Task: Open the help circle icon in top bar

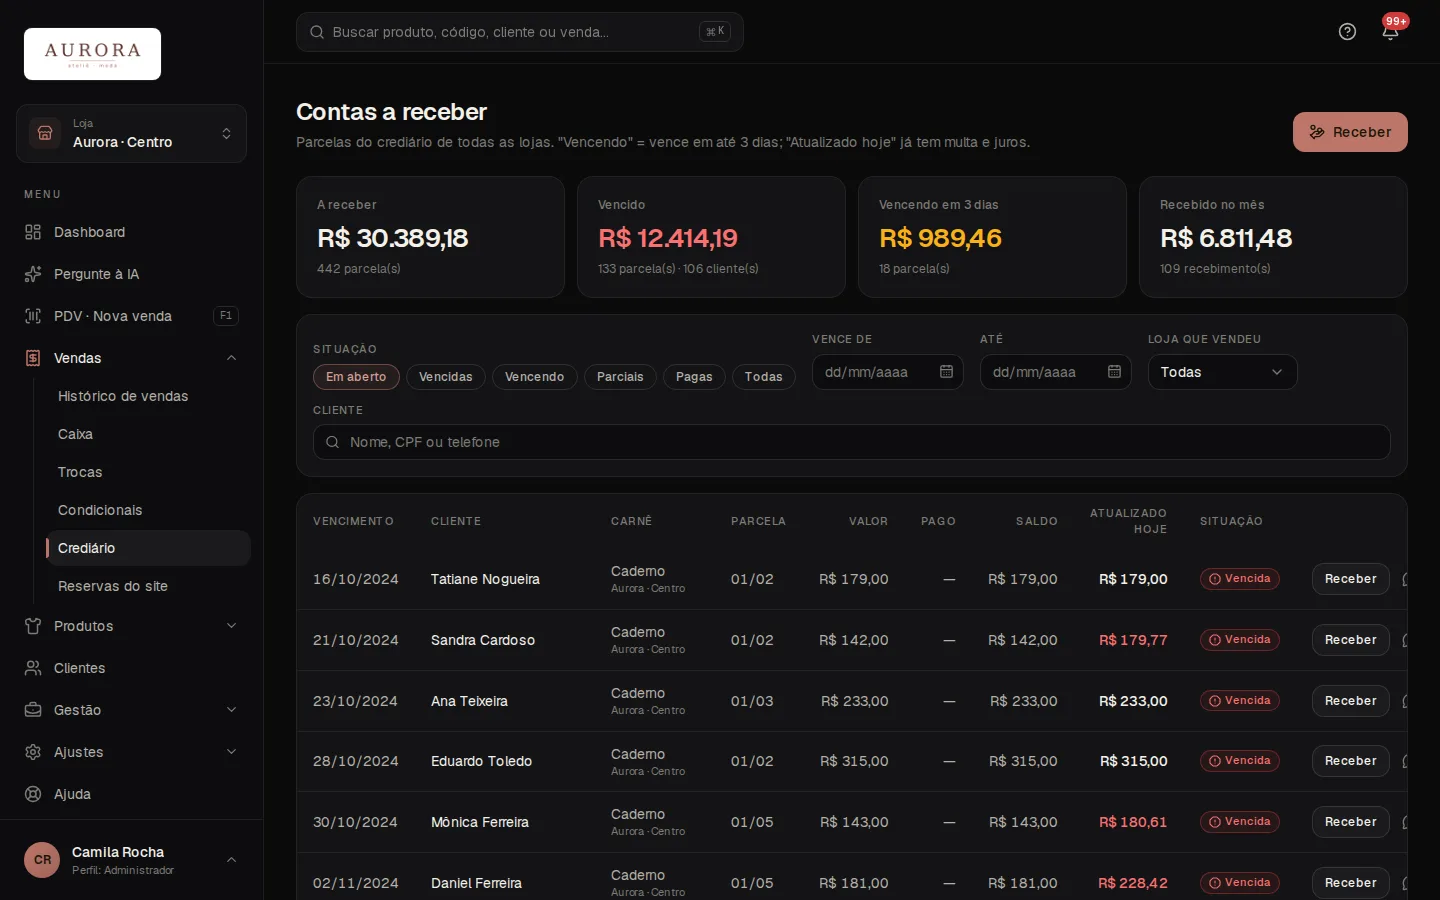Action: [x=1347, y=32]
